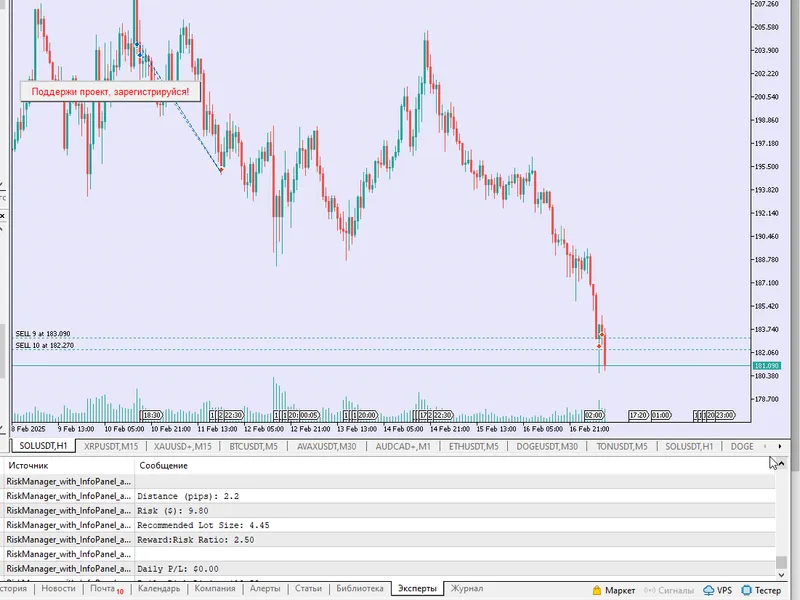
Task: Select log row Reward:Risk Ratio: 2.50
Action: (390, 540)
